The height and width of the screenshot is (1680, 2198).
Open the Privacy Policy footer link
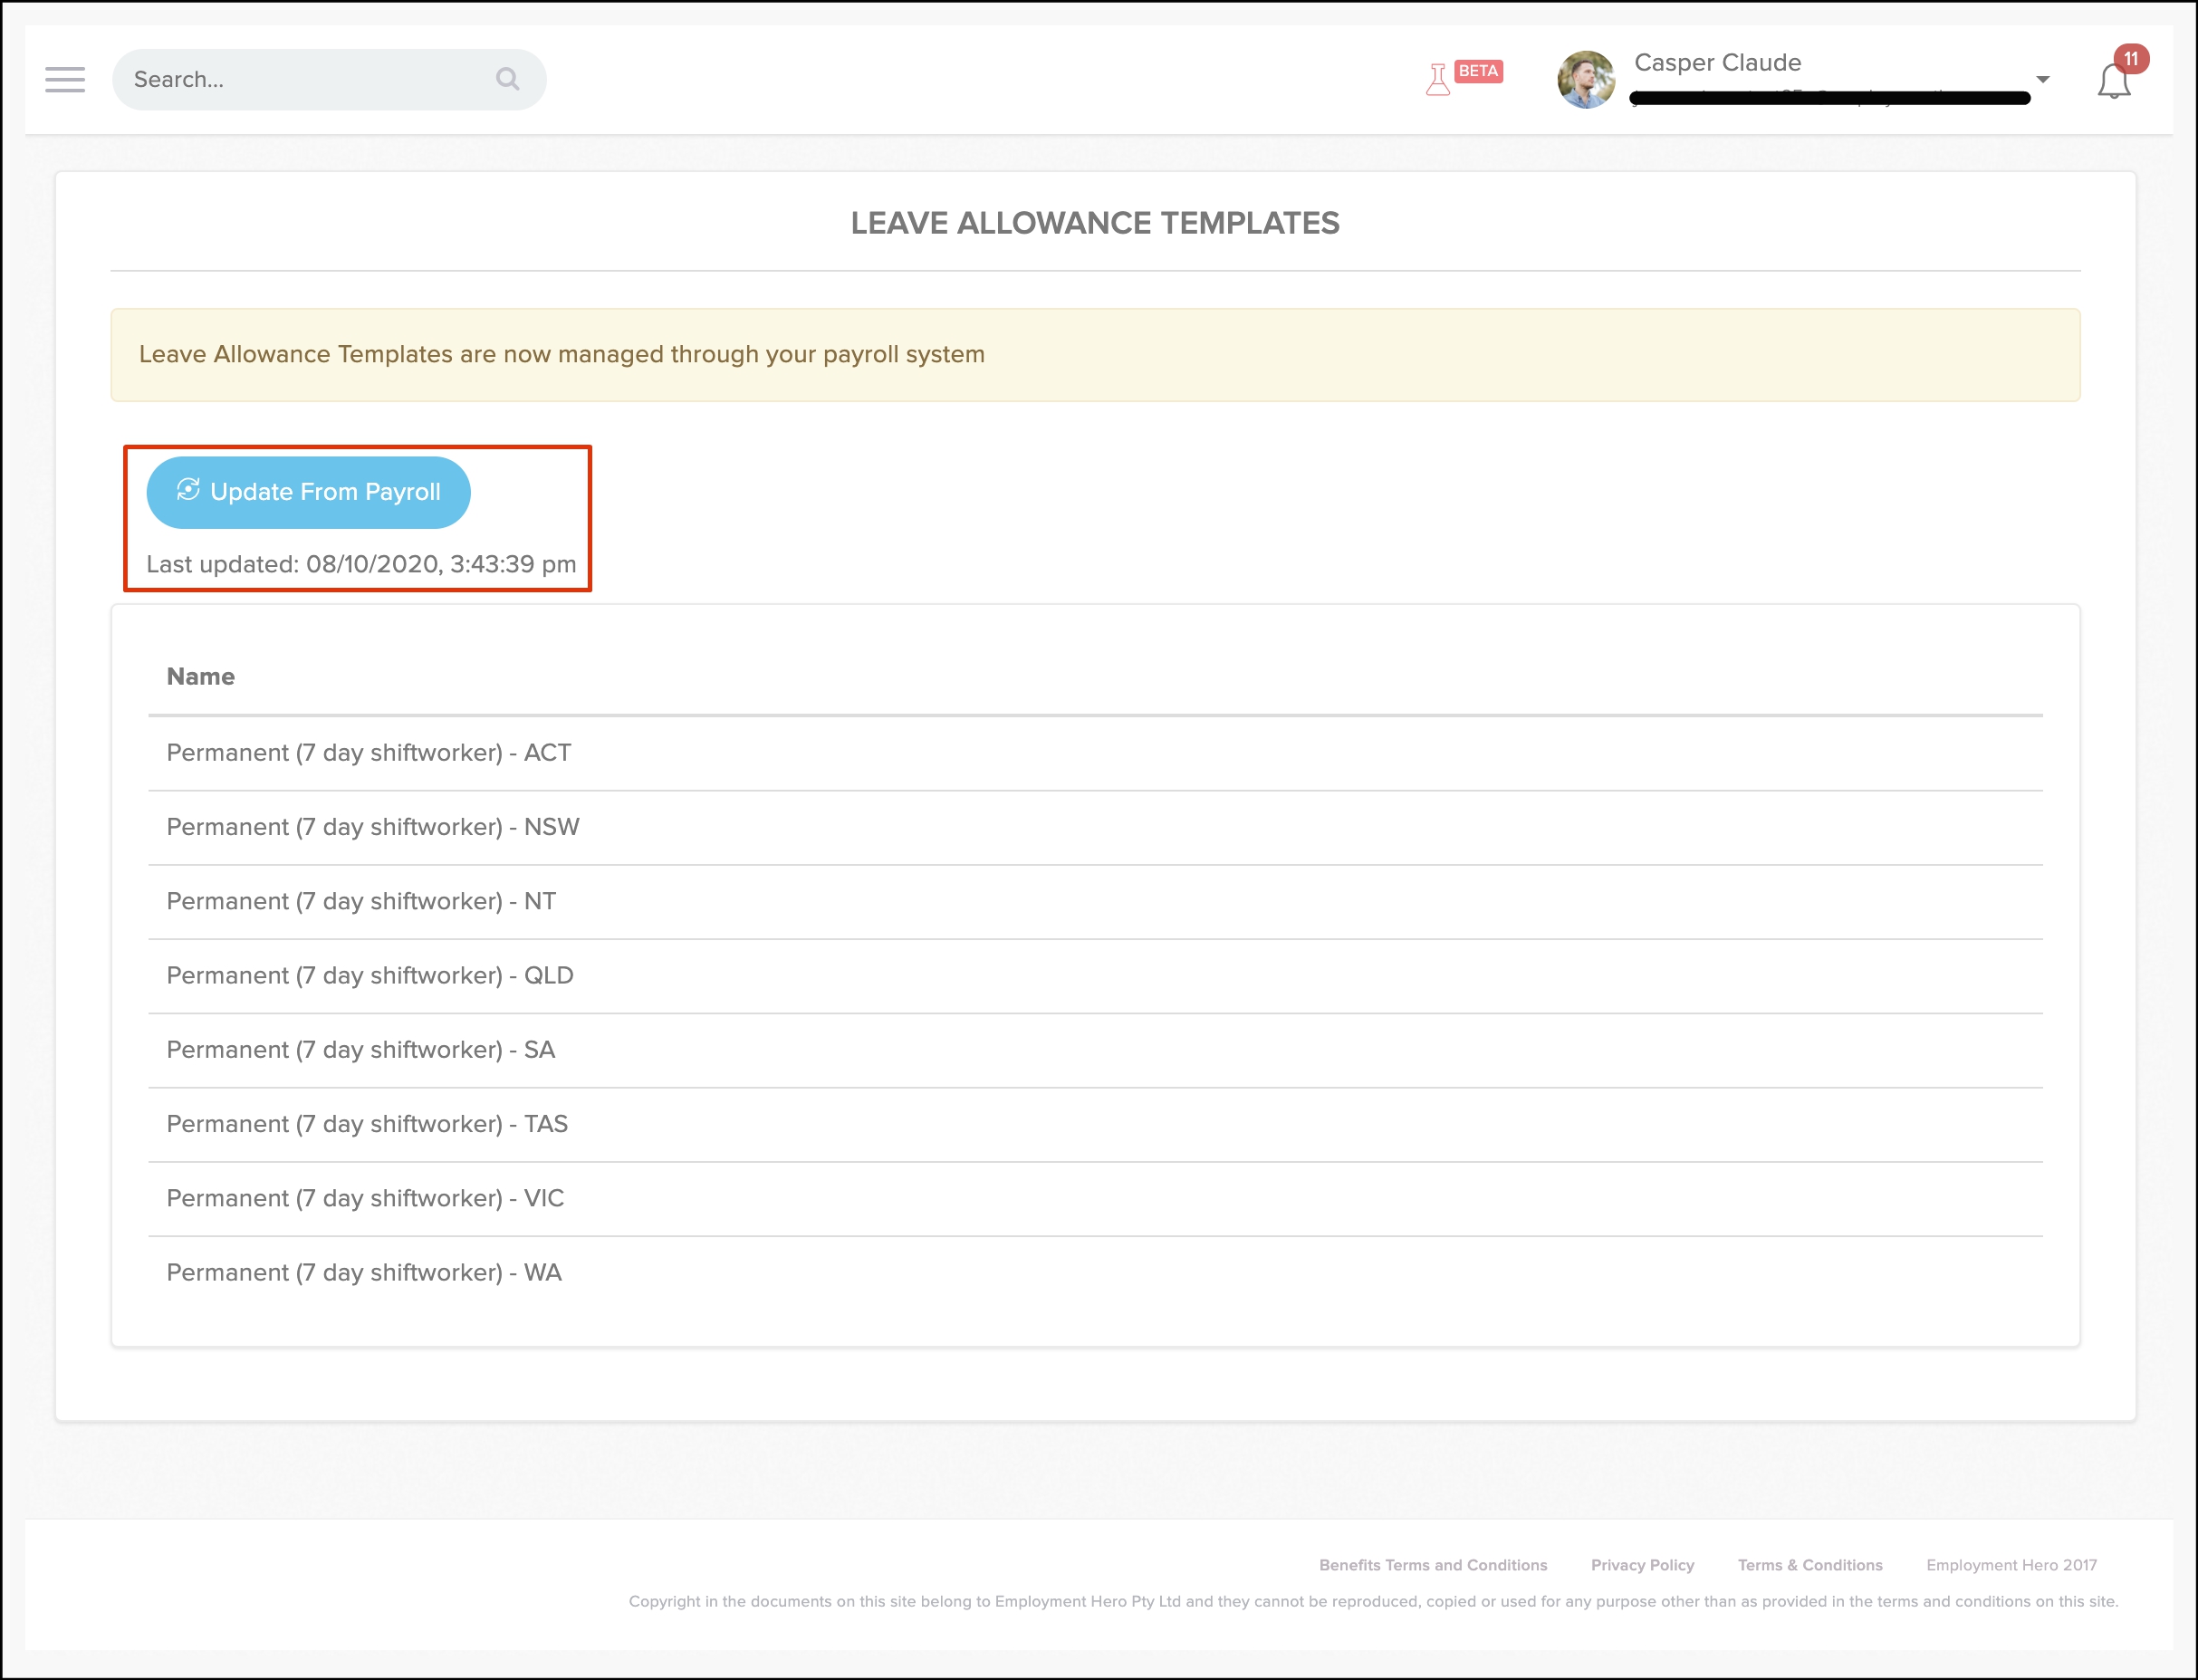click(x=1642, y=1565)
